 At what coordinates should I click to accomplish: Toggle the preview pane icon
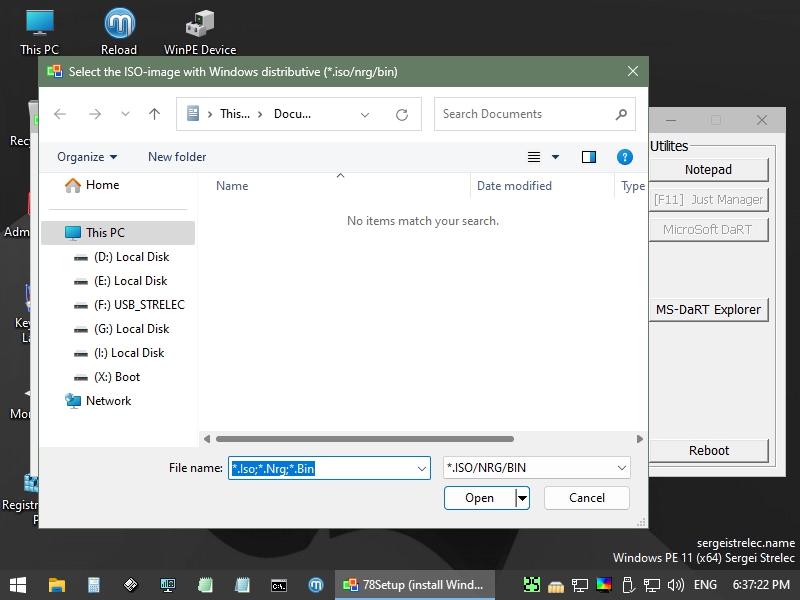[x=589, y=157]
